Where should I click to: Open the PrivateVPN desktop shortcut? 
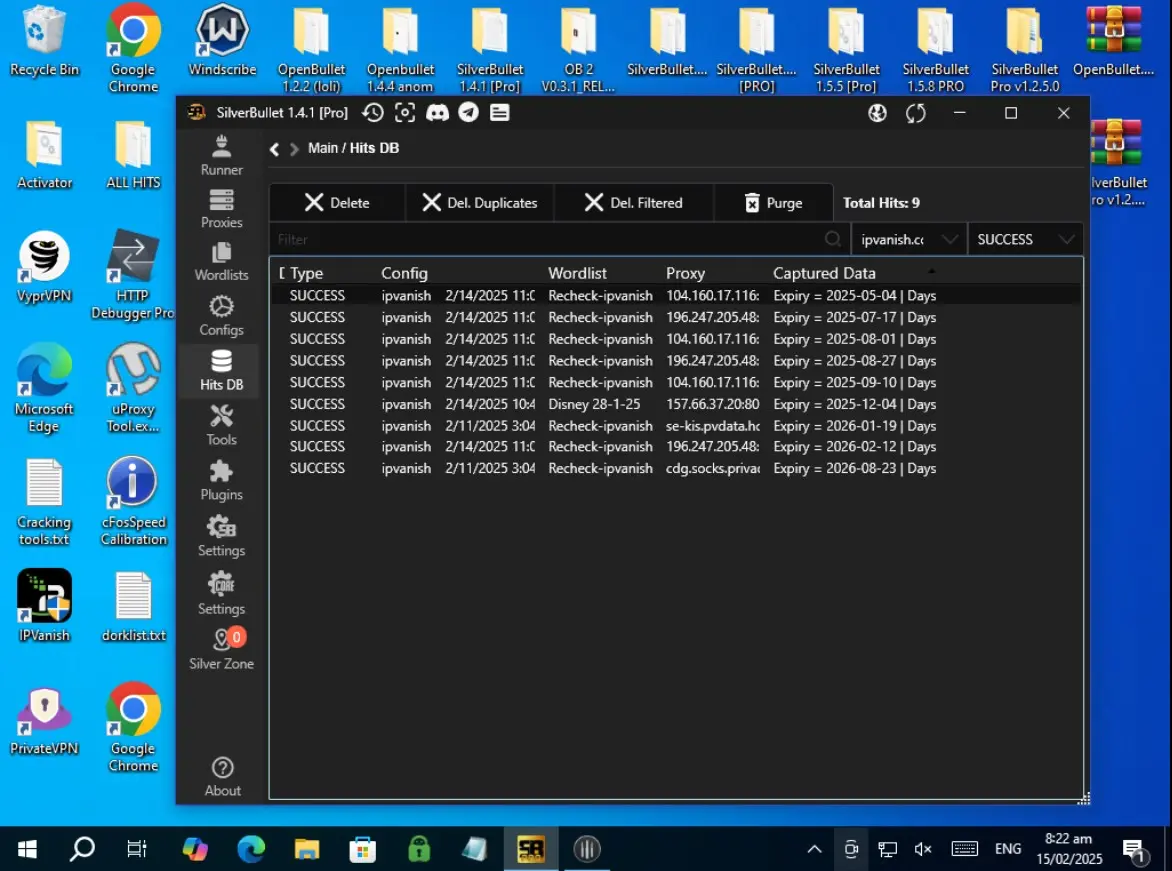tap(44, 720)
